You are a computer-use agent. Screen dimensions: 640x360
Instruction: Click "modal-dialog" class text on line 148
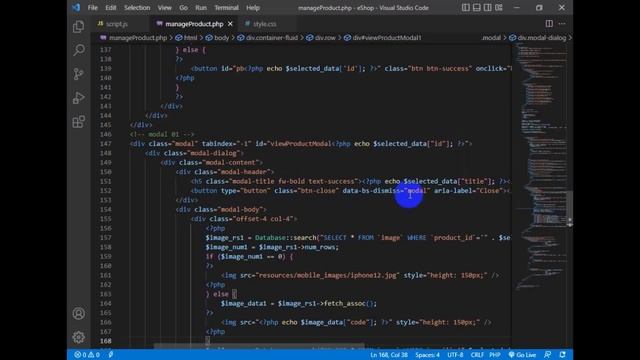pos(214,153)
